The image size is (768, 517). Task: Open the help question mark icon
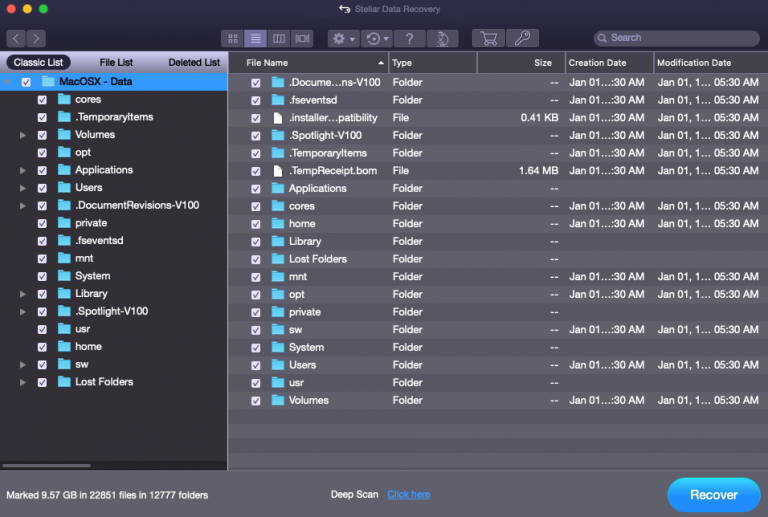tap(409, 38)
